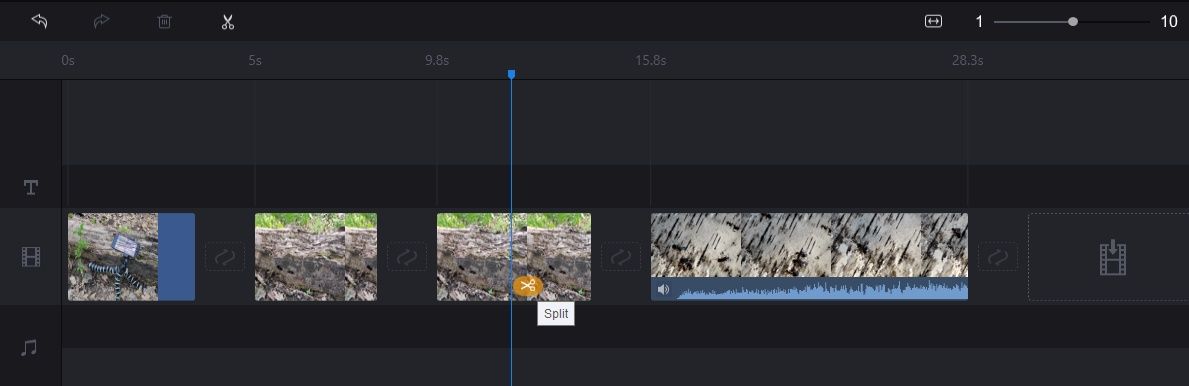Click the undo arrow icon
The image size is (1189, 386).
tap(39, 21)
